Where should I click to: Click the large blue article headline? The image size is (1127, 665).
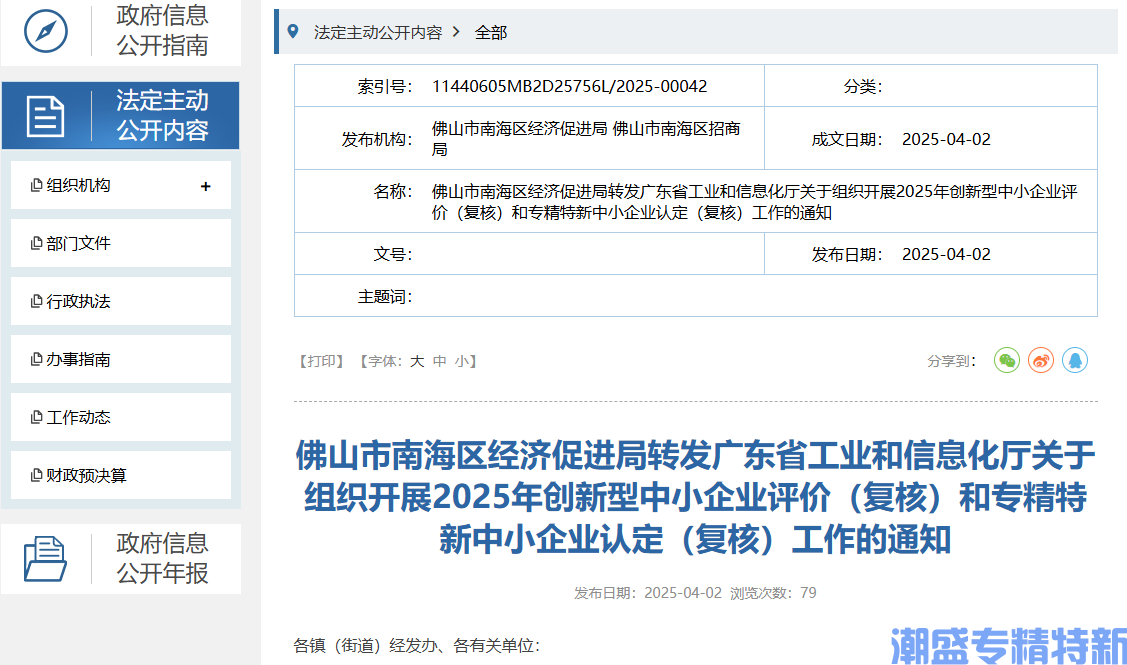695,497
